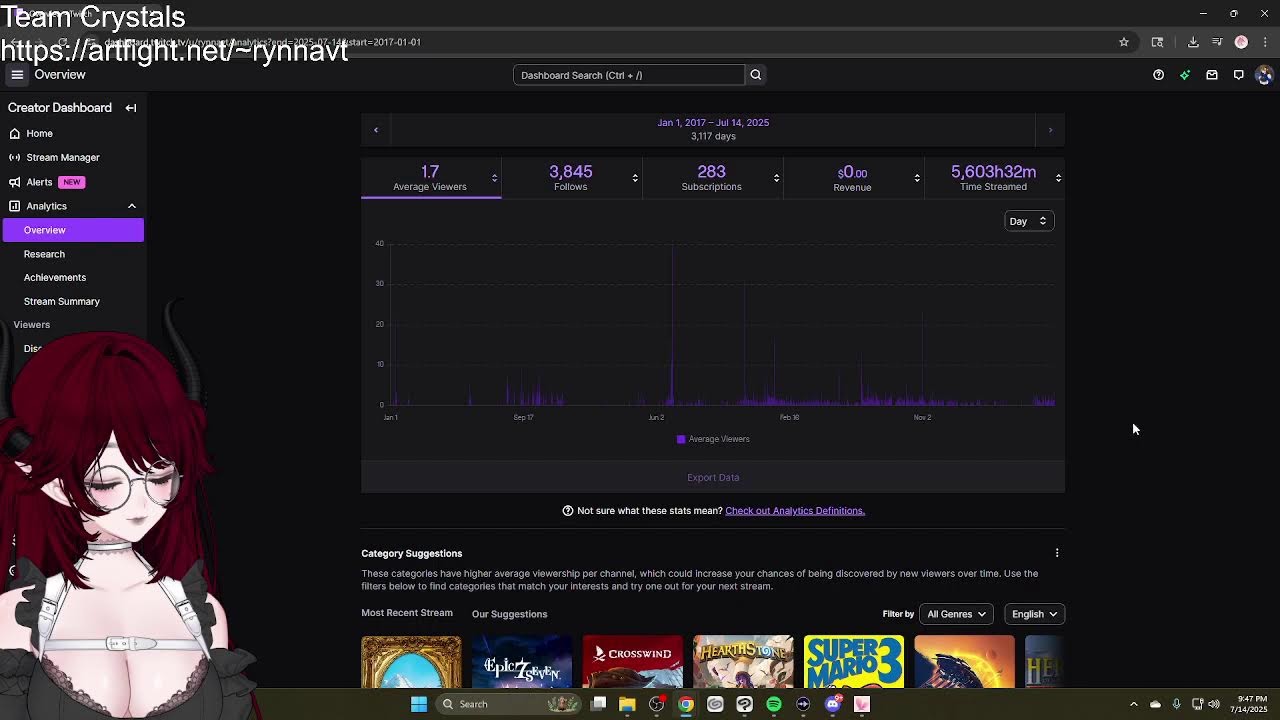This screenshot has width=1280, height=720.
Task: Open Research in the Analytics menu
Action: click(44, 254)
